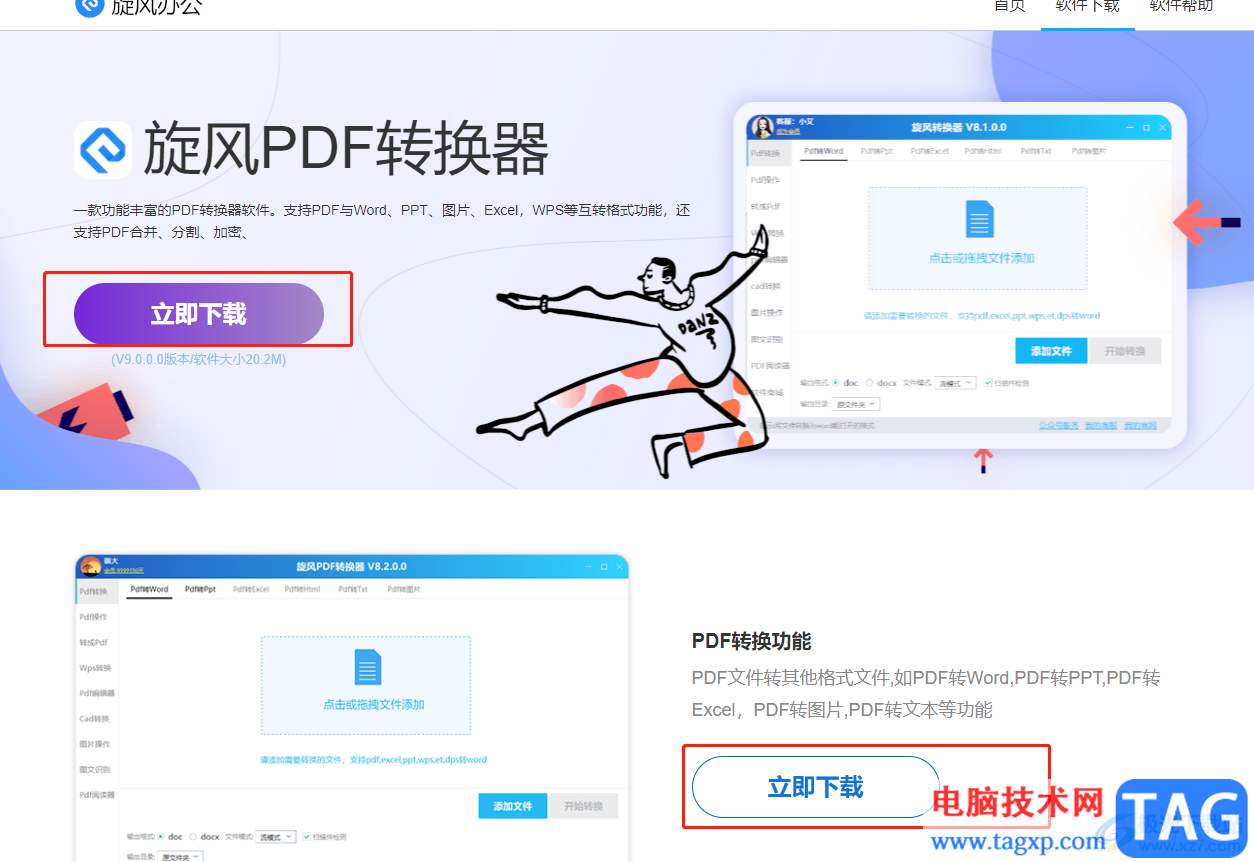1254x862 pixels.
Task: Switch to Pdf转Word tab in V8.2.0.0 window
Action: click(150, 590)
